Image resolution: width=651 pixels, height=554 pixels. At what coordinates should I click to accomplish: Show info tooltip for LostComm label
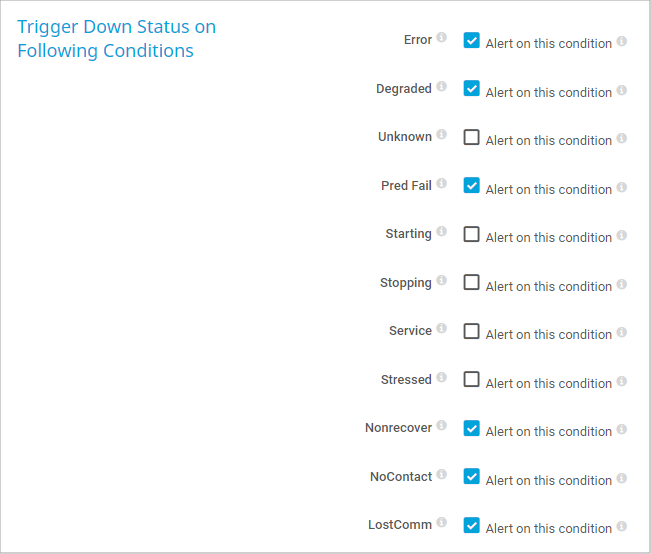[442, 524]
